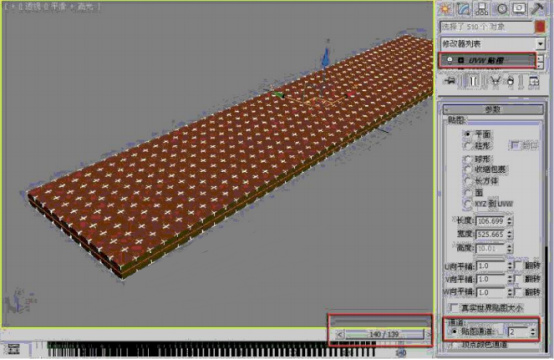Open Mini Curve Editor icon left of track bar
The height and width of the screenshot is (360, 554).
13,349
